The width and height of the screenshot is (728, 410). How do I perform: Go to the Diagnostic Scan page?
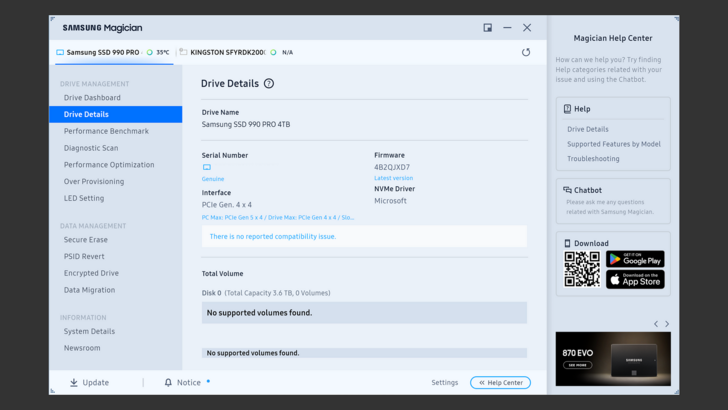click(x=91, y=148)
